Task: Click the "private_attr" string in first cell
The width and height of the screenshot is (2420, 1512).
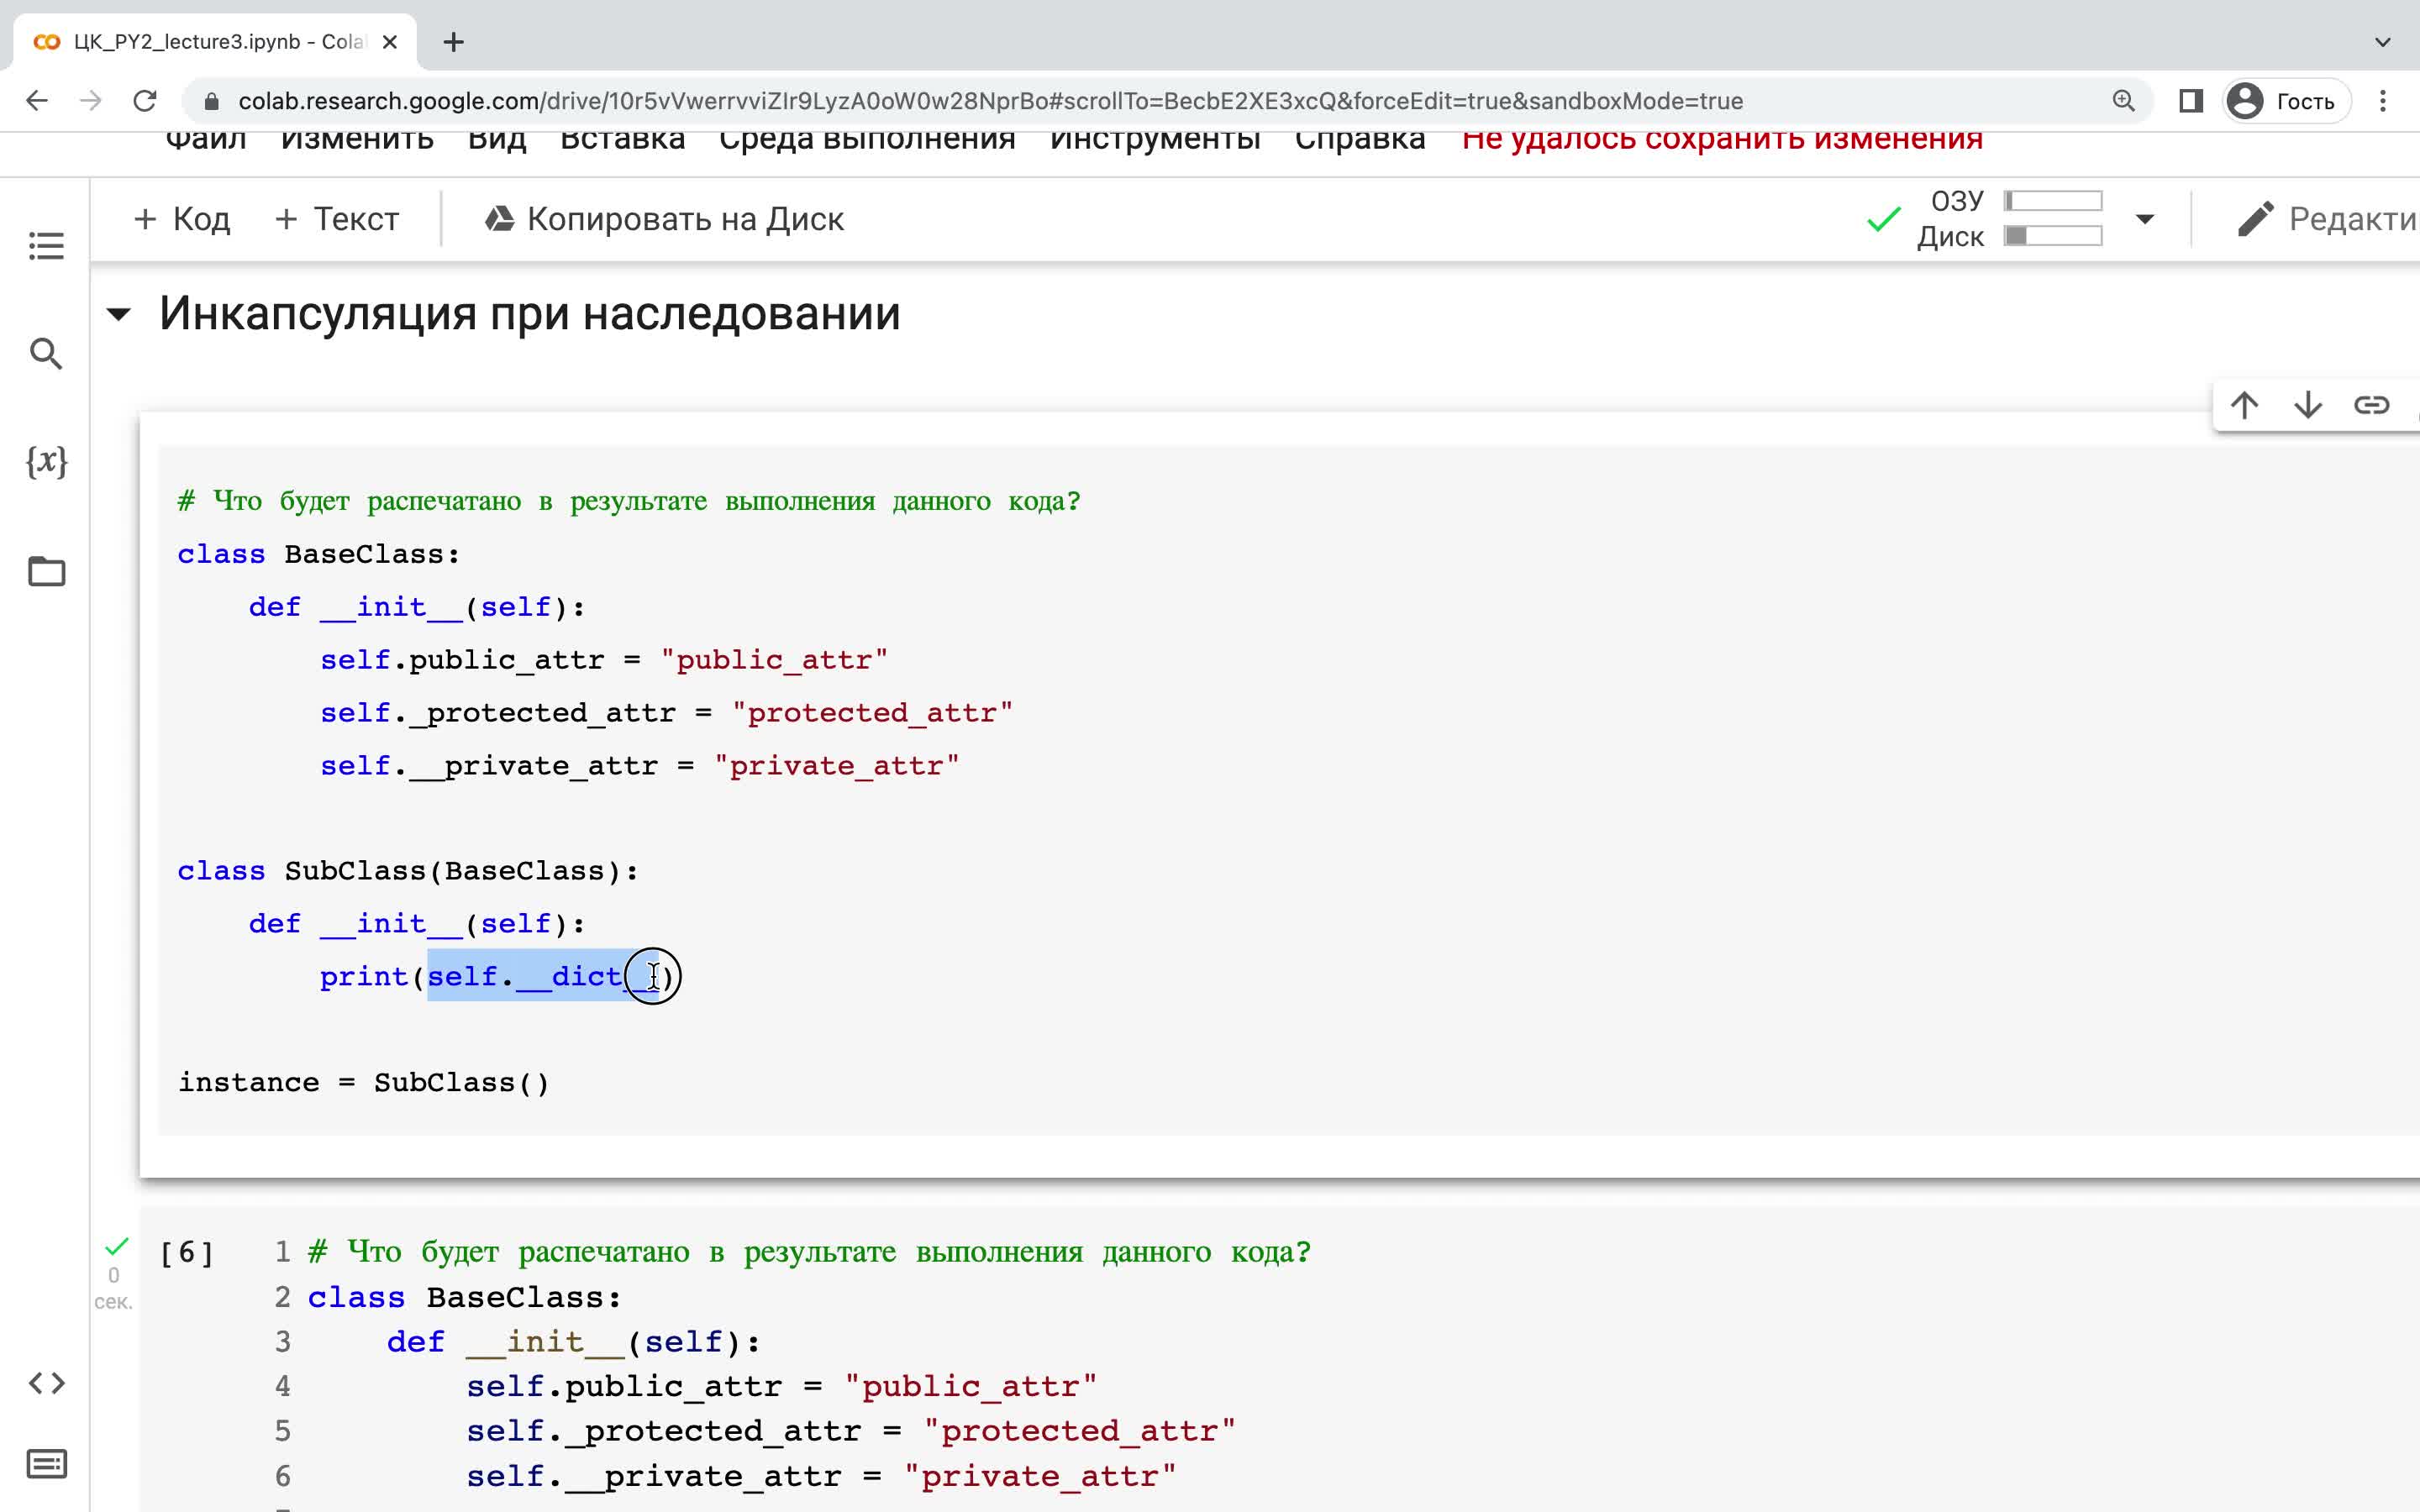Action: point(837,766)
